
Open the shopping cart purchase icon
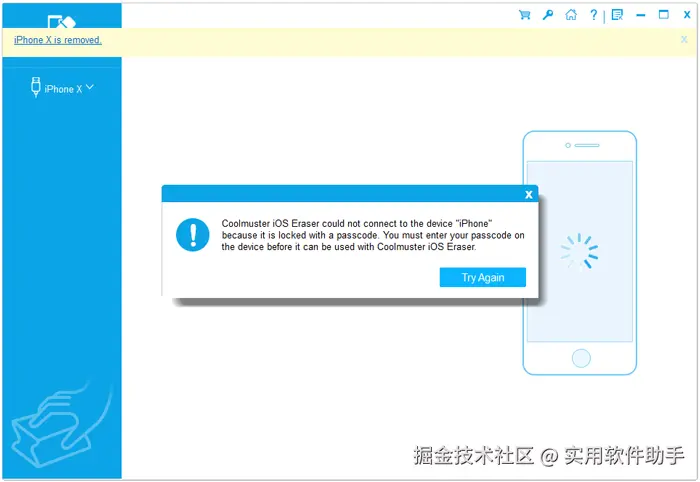pos(525,15)
